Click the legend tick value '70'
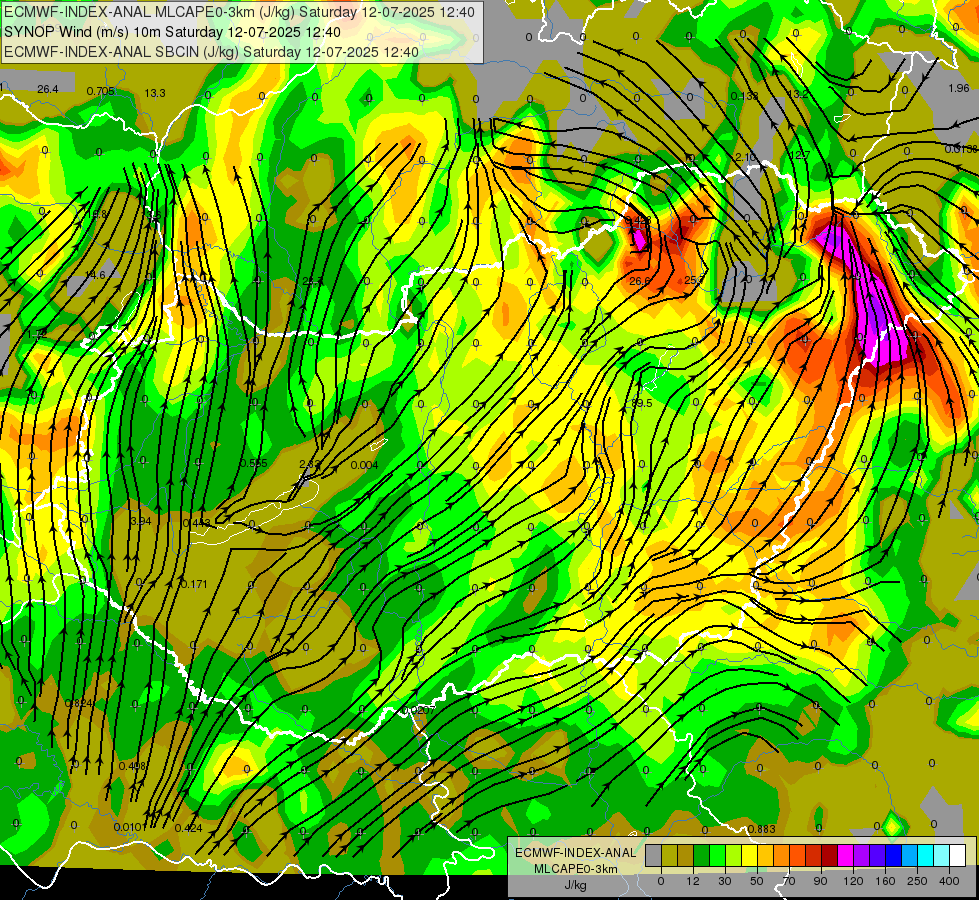This screenshot has height=900, width=979. 789,881
